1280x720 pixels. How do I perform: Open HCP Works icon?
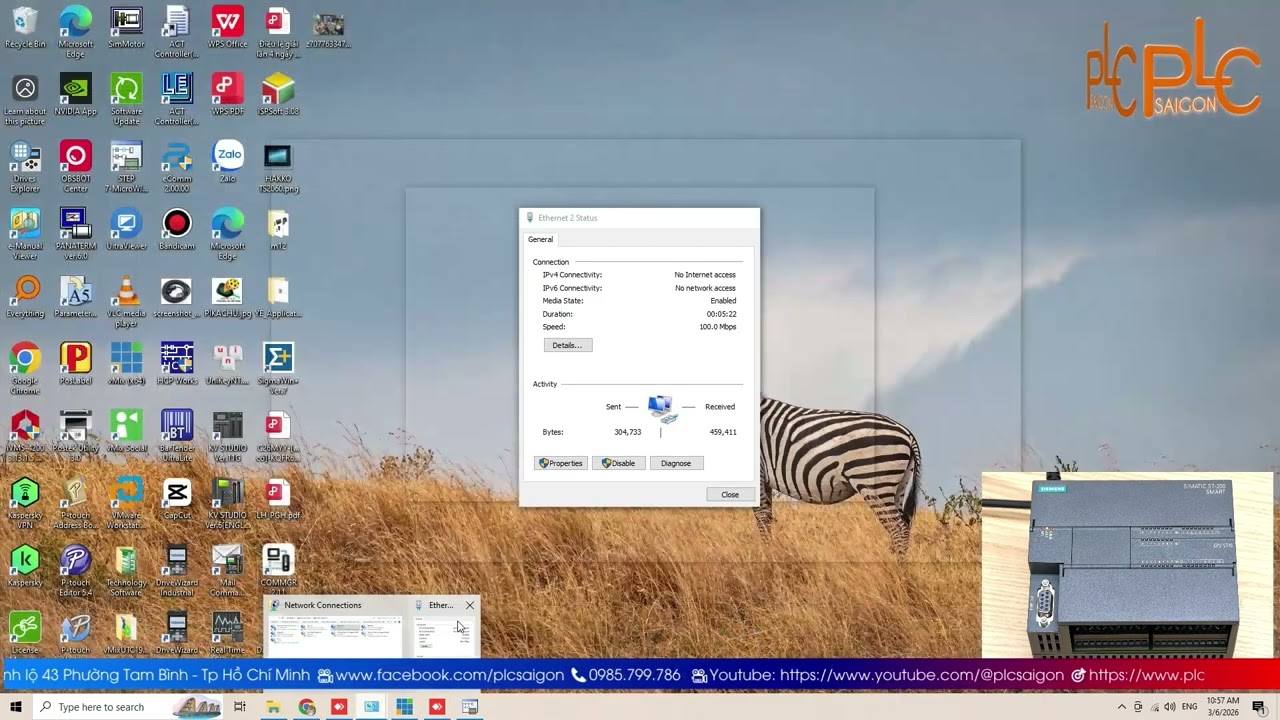pos(176,365)
